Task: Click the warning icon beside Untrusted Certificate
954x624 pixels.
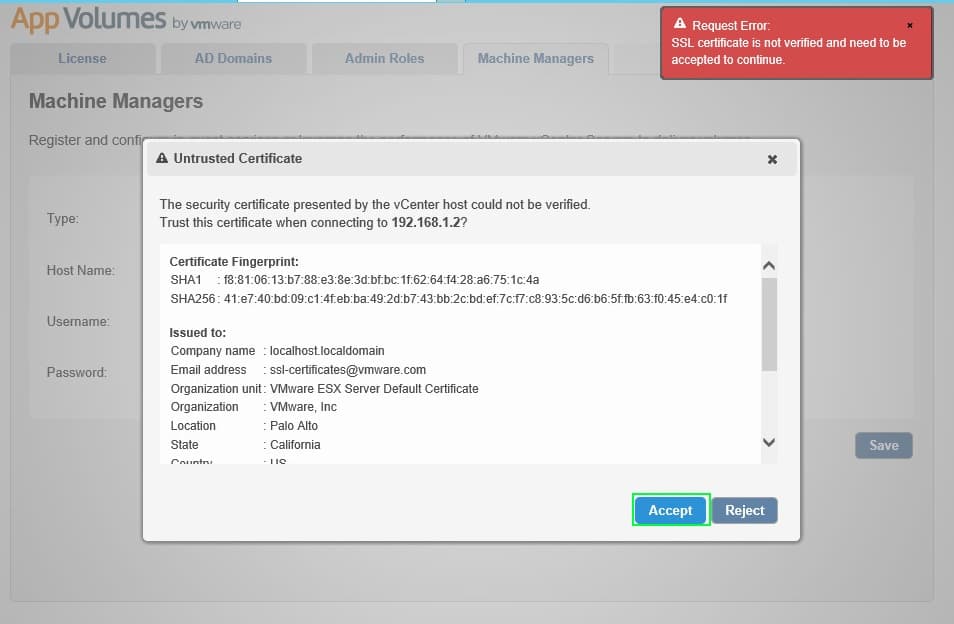Action: pyautogui.click(x=162, y=158)
